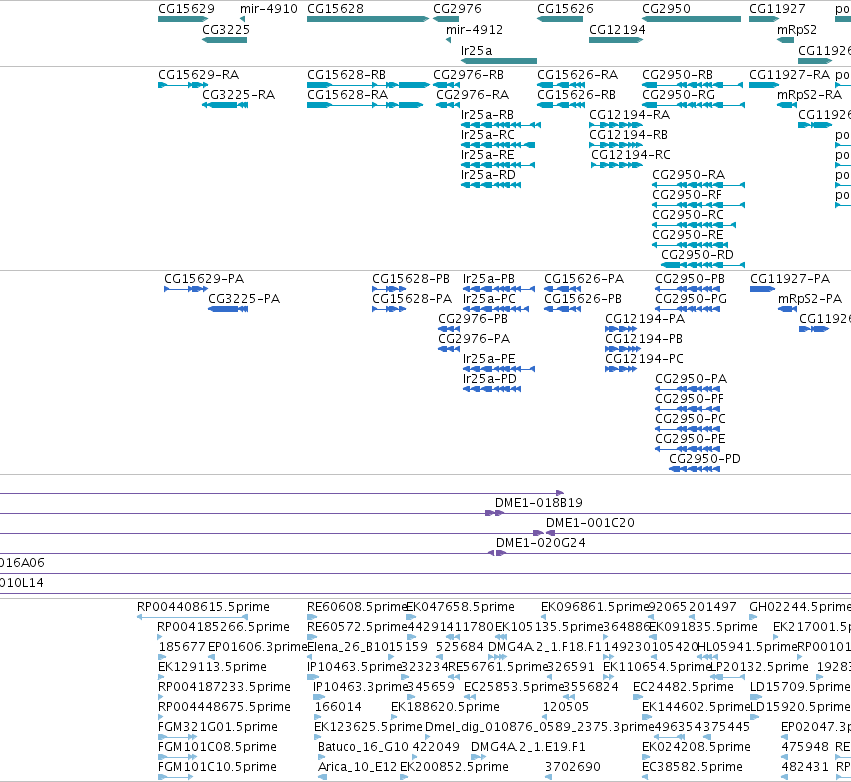Click EST label FGM321G01.5prime
This screenshot has height=782, width=851.
[x=218, y=727]
